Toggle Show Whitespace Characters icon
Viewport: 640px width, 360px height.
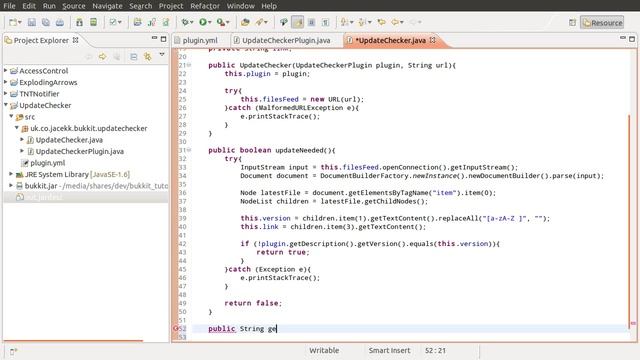325,22
